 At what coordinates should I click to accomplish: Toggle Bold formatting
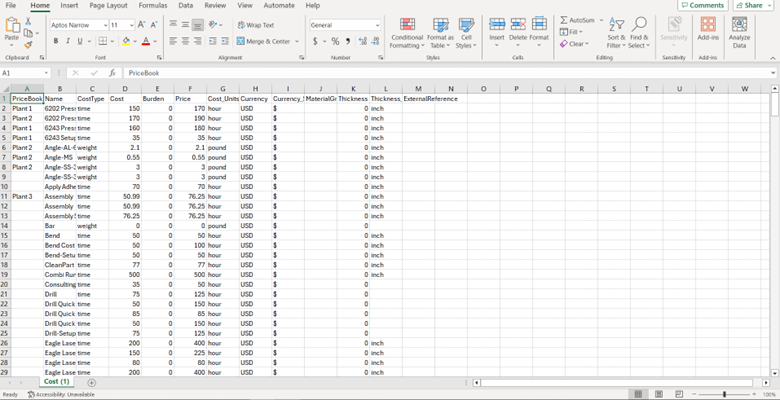[x=55, y=41]
